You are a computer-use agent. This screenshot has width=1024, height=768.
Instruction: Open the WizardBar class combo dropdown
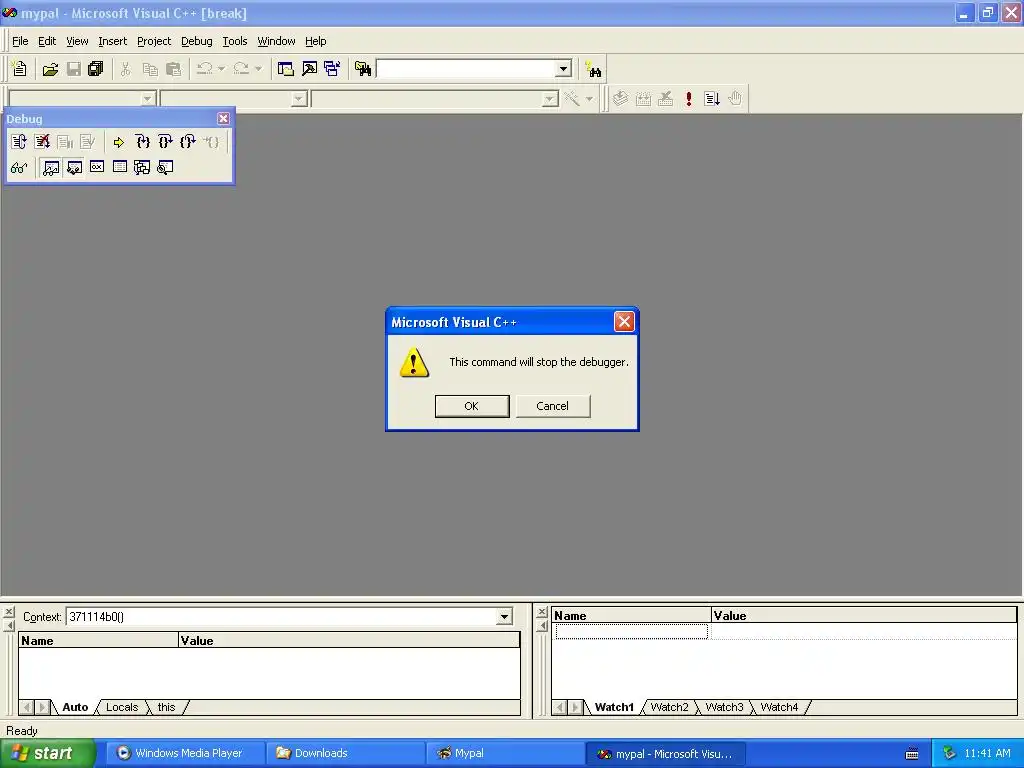[x=148, y=99]
